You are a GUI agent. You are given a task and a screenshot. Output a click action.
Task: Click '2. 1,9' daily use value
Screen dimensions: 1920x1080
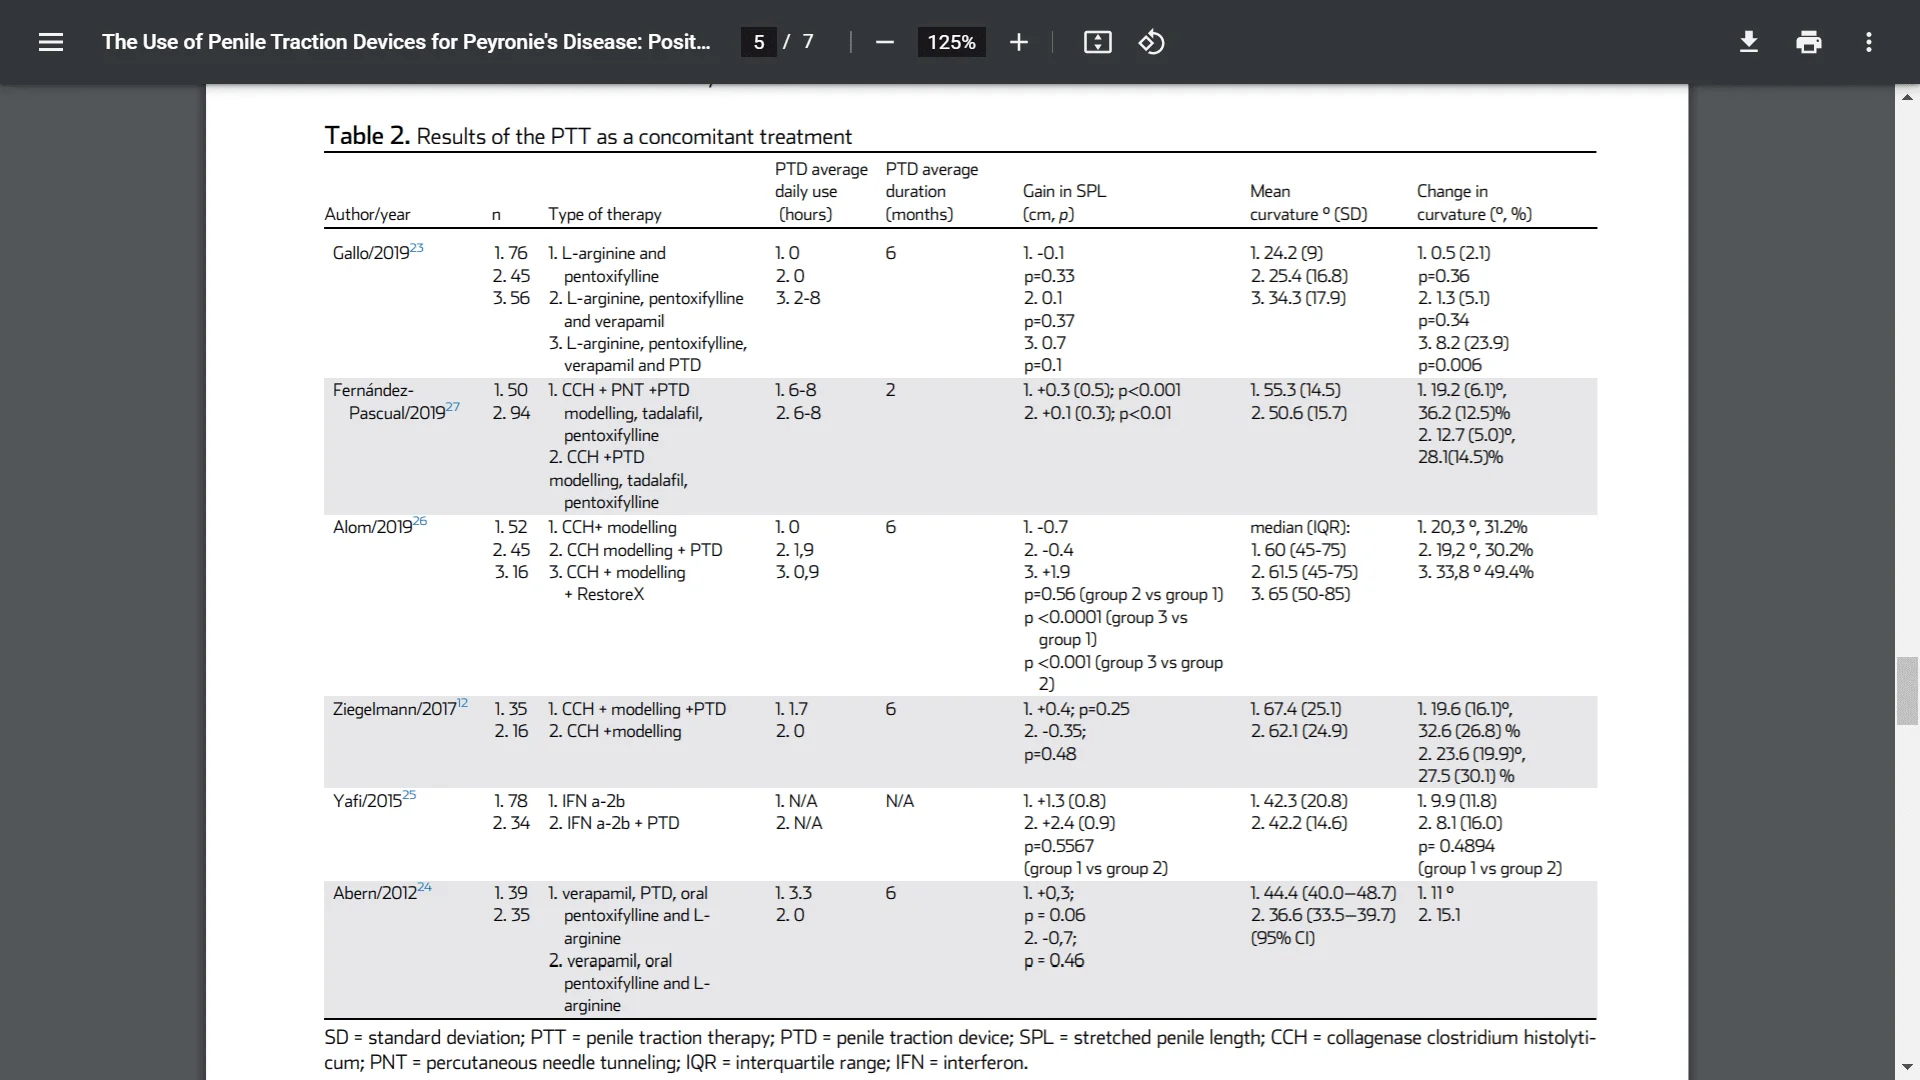(x=795, y=550)
